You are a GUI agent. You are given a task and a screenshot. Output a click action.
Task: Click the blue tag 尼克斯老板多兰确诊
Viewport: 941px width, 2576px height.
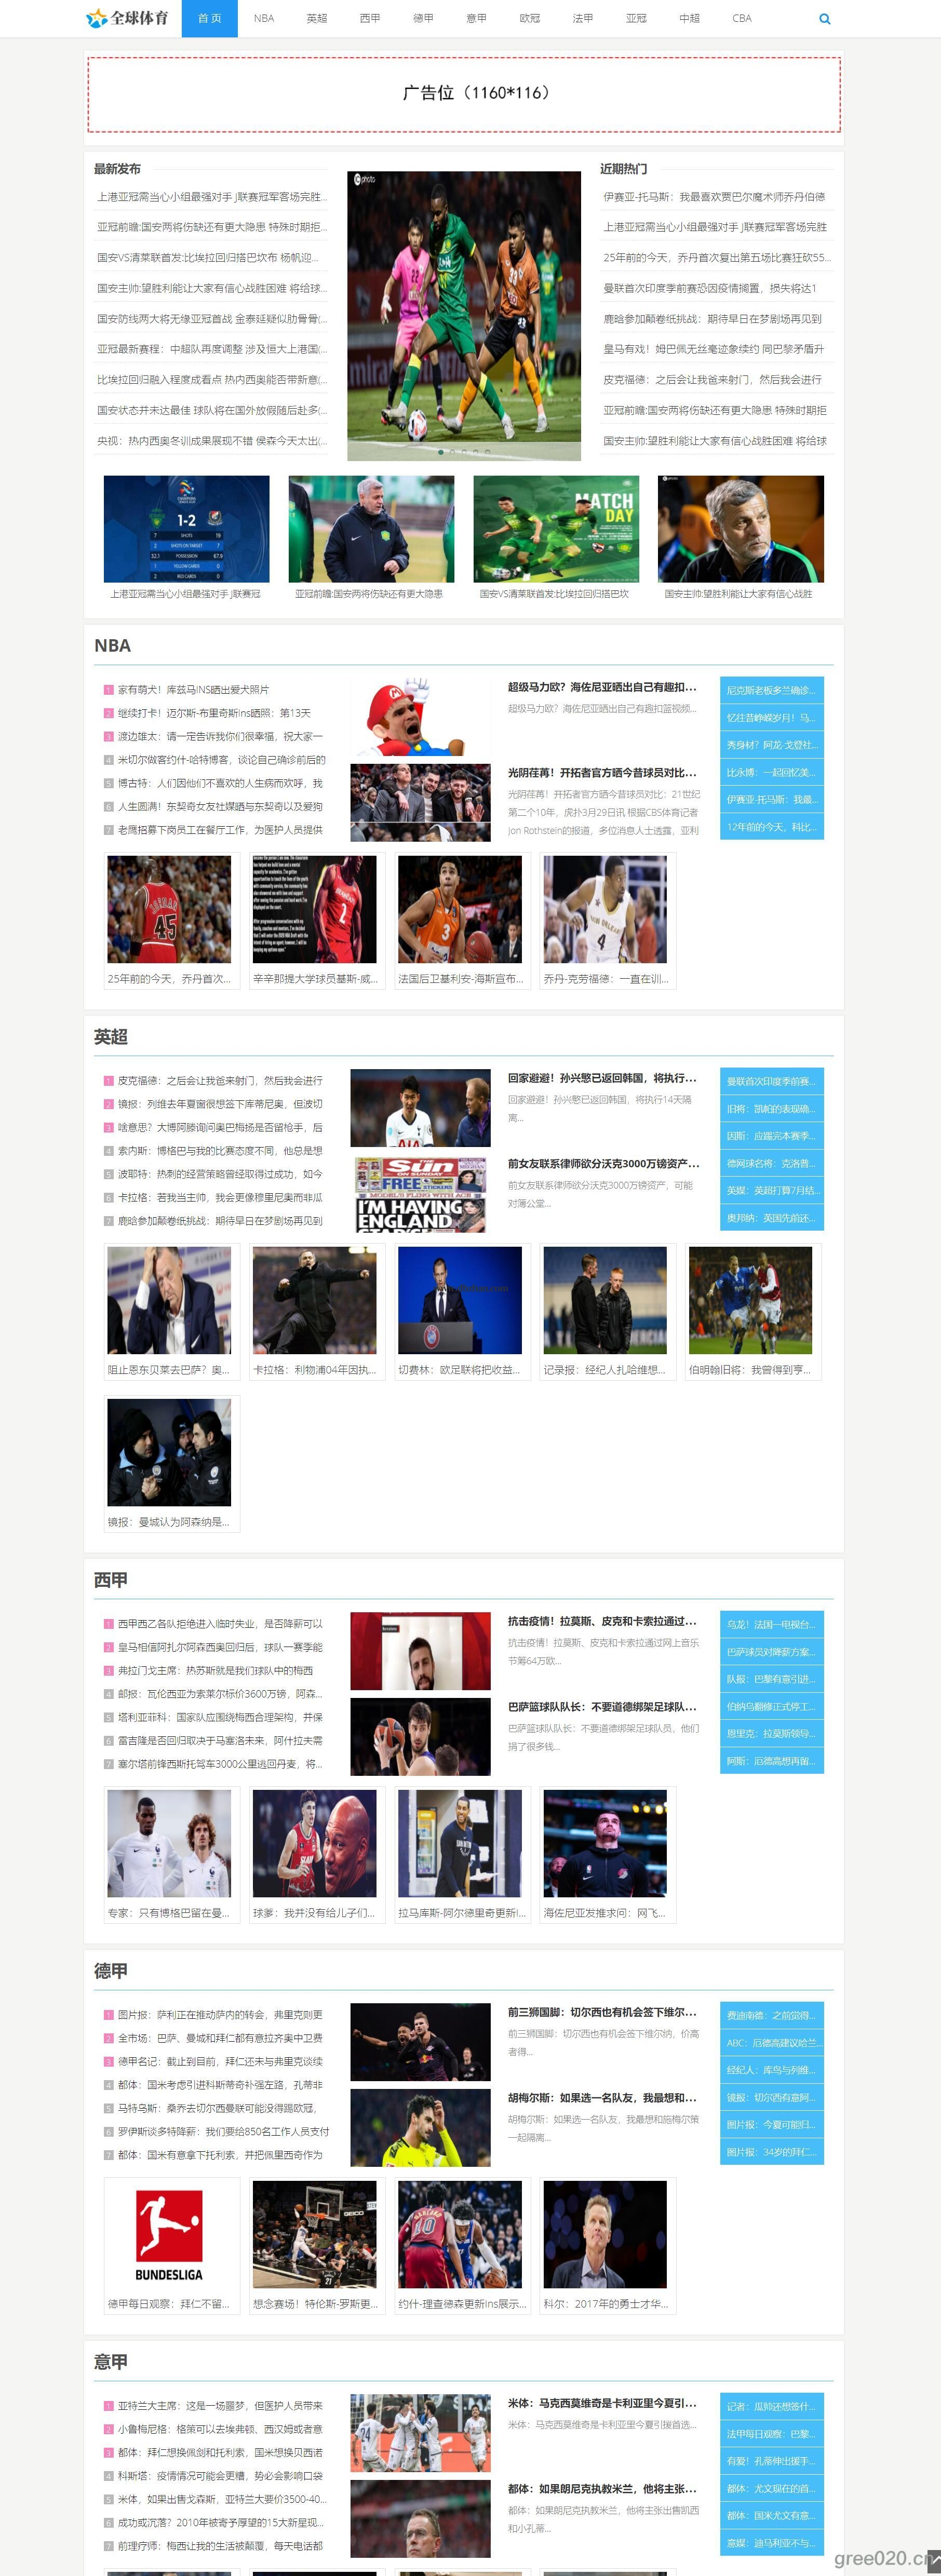771,690
